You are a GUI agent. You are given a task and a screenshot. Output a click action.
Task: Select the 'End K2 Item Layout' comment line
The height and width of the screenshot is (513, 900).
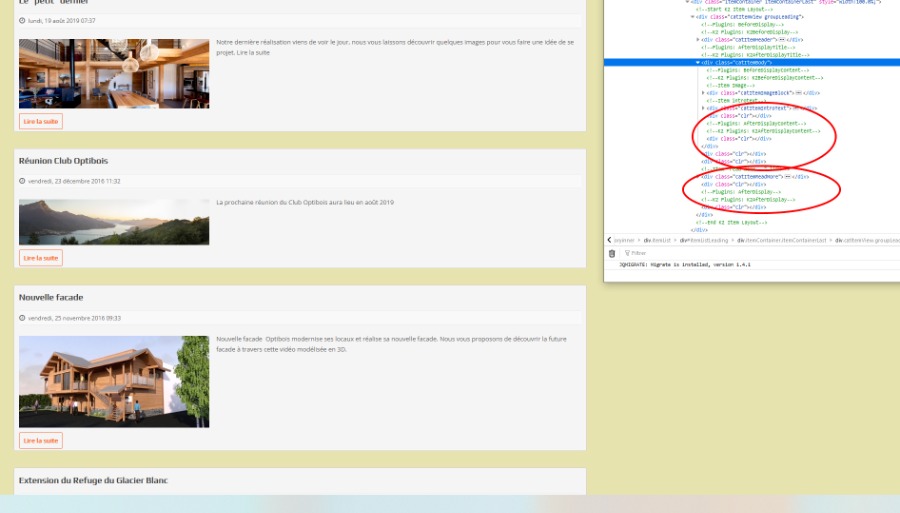(x=731, y=222)
